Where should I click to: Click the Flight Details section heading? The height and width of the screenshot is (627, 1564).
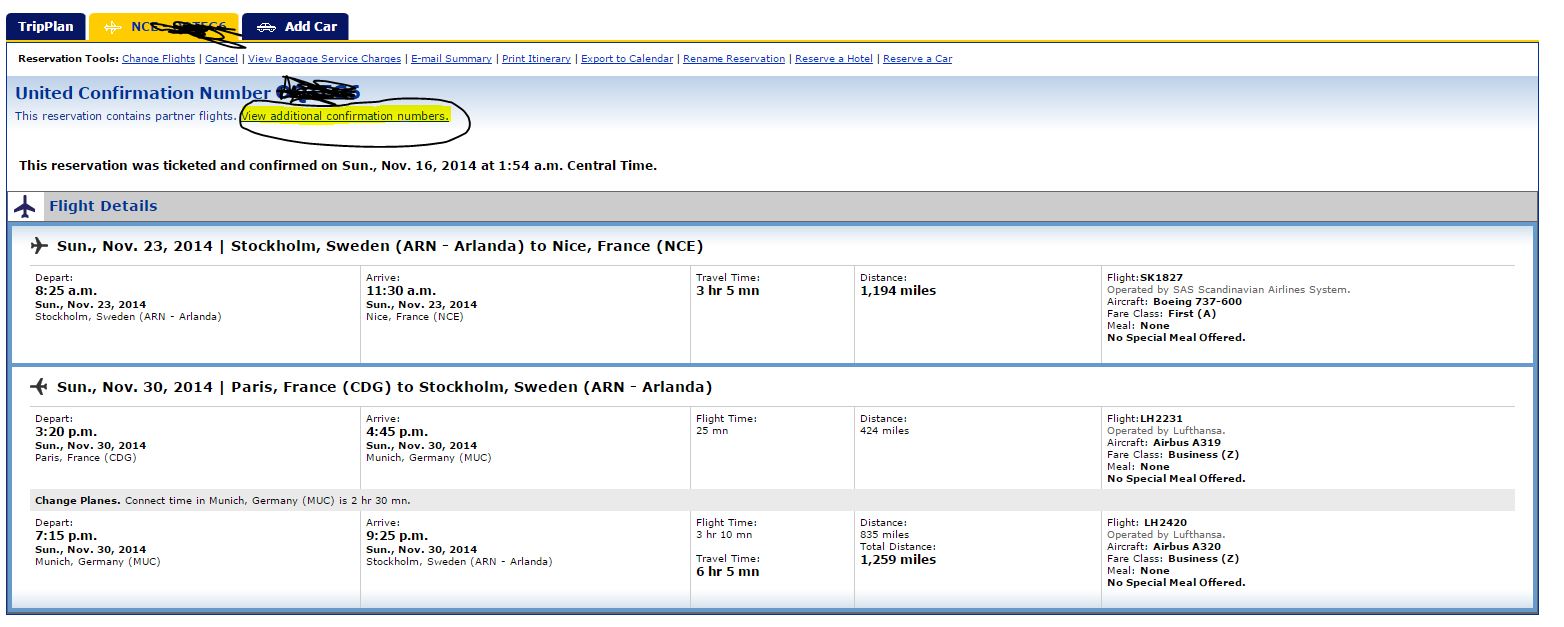[103, 207]
